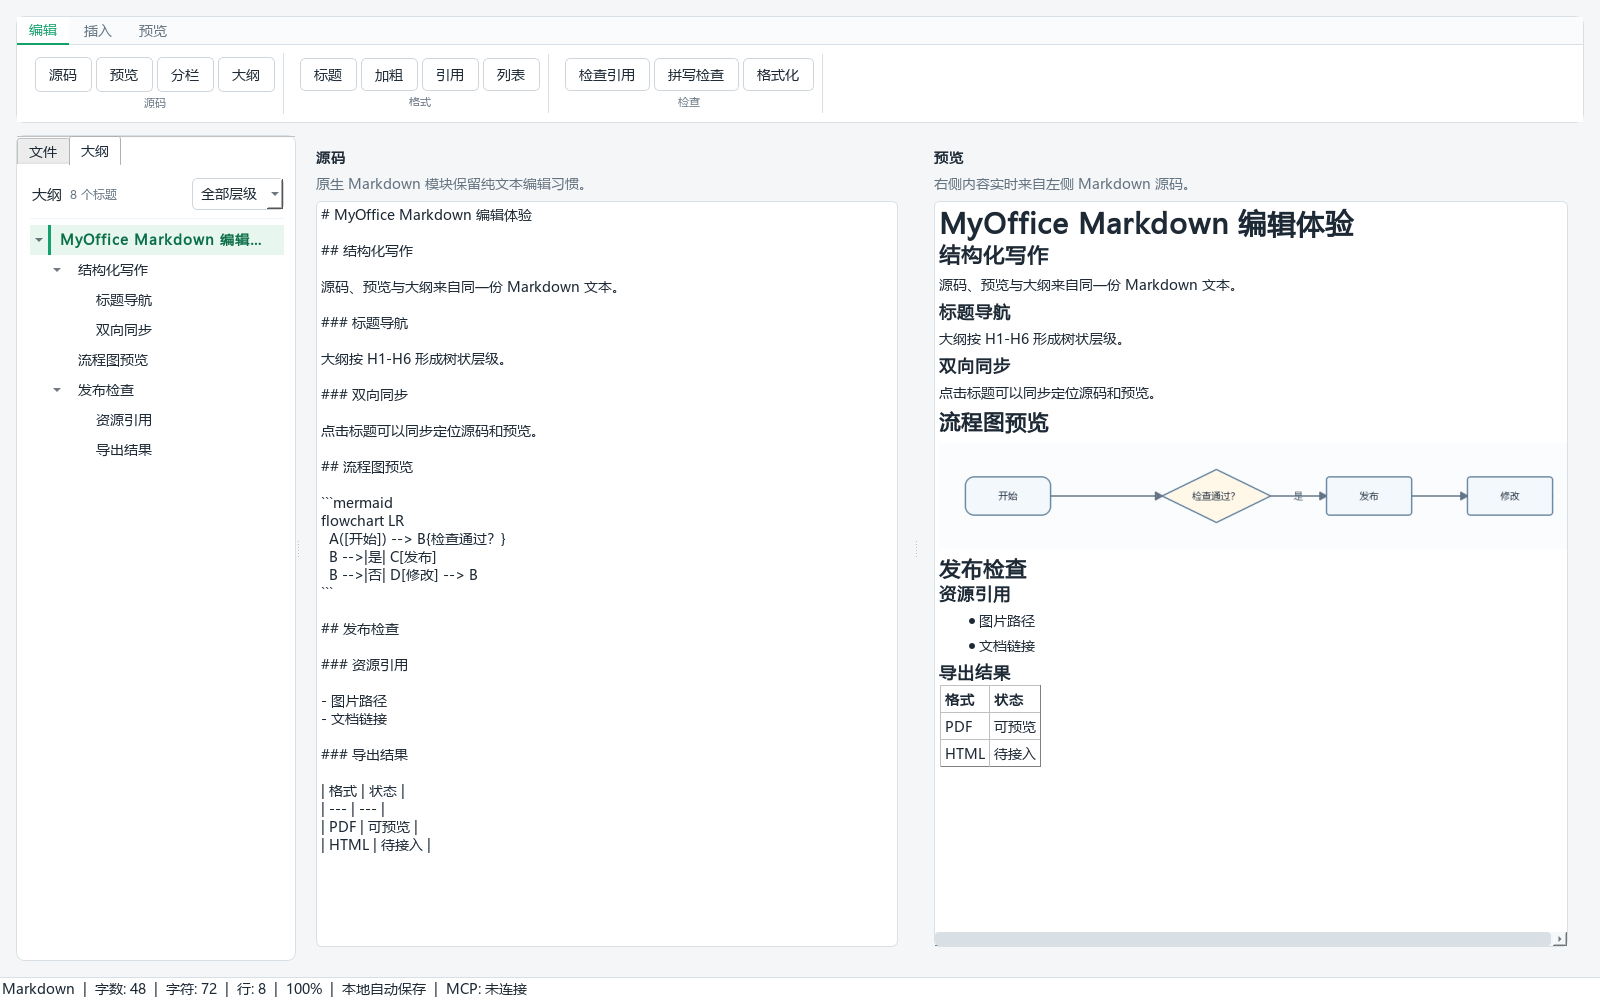Click the 格式化 format button
This screenshot has height=1000, width=1600.
[x=778, y=75]
